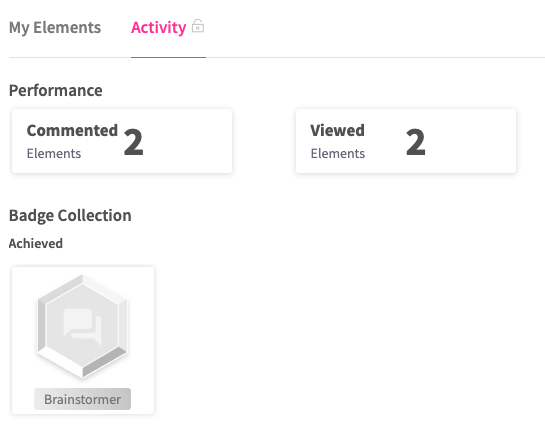Click the Elements link under Viewed
545x428 pixels.
pyautogui.click(x=338, y=153)
